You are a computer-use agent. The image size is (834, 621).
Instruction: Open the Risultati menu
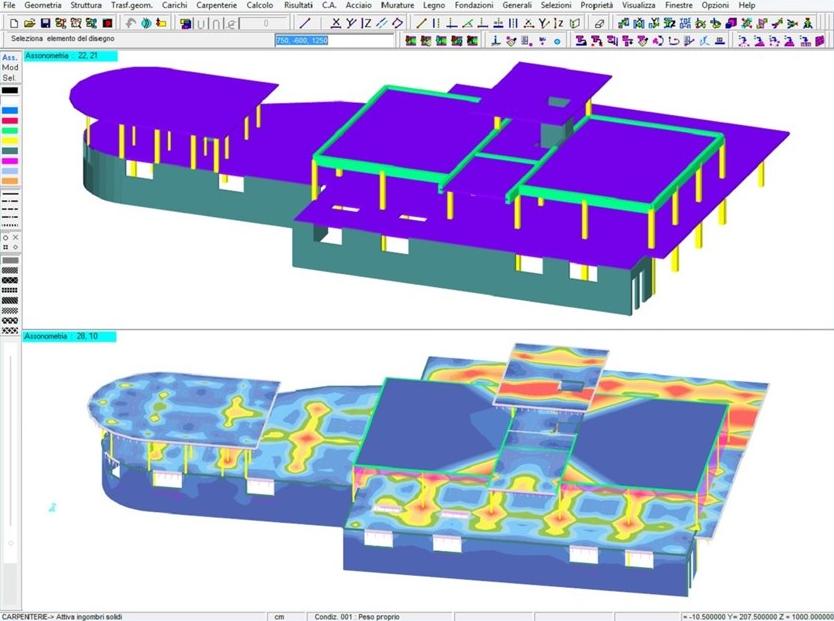[298, 6]
